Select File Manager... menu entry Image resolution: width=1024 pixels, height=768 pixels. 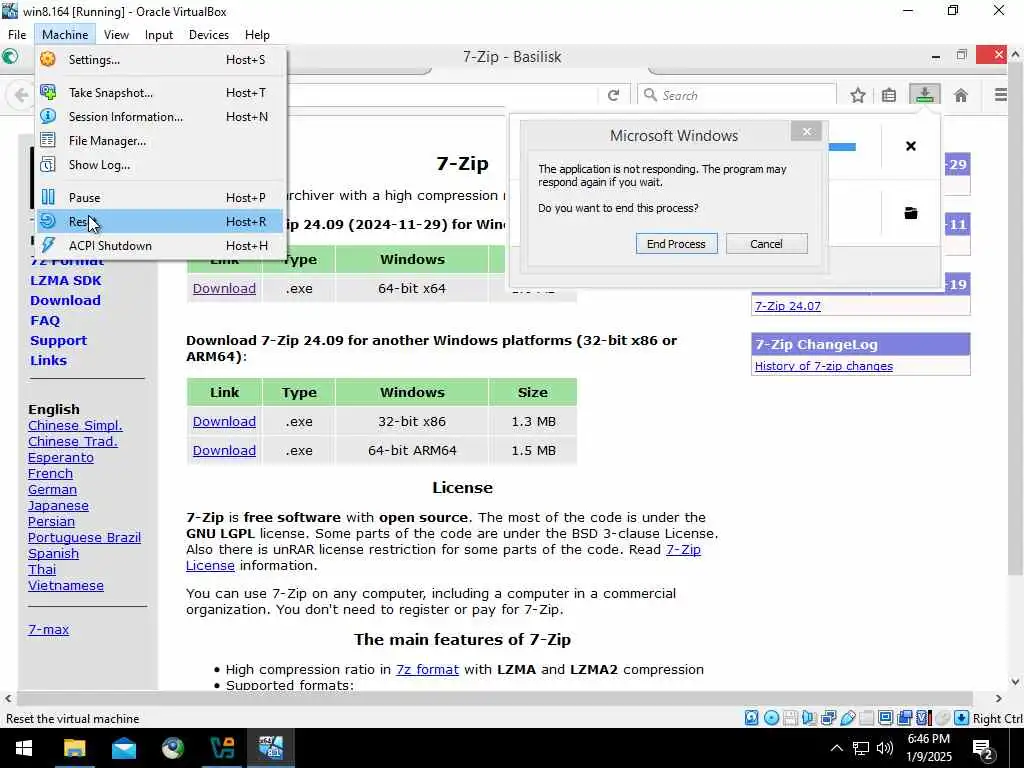pyautogui.click(x=161, y=141)
